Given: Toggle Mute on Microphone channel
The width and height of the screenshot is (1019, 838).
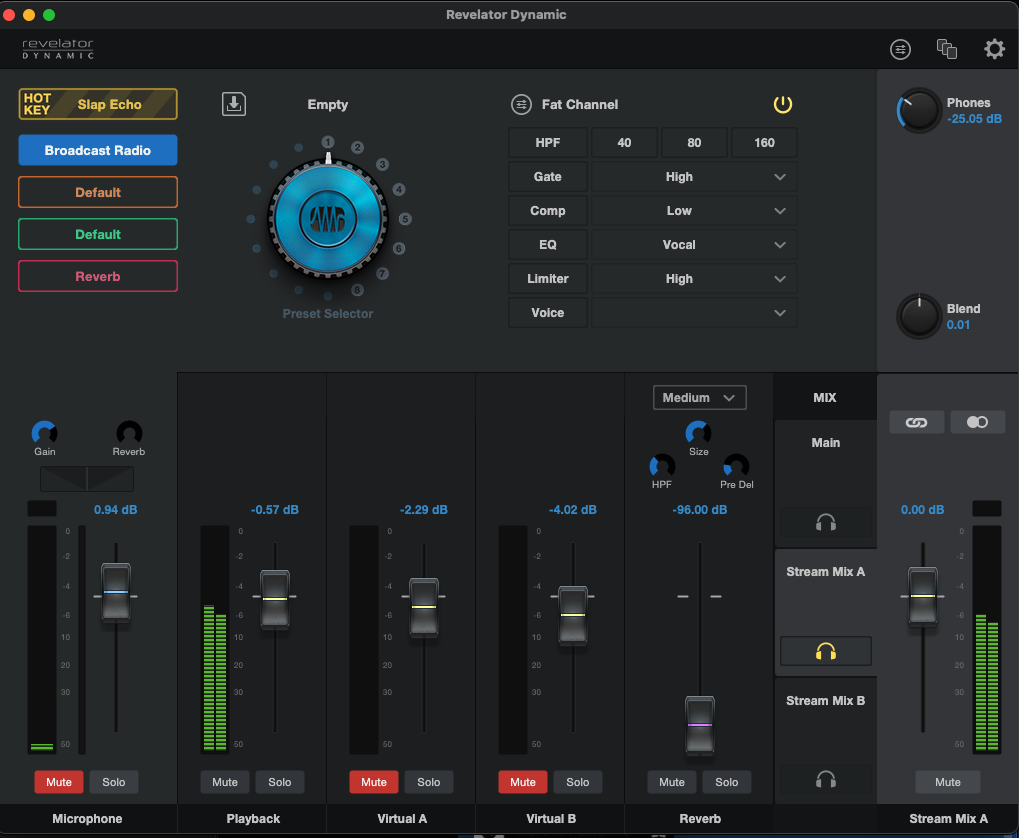Looking at the screenshot, I should pyautogui.click(x=59, y=782).
